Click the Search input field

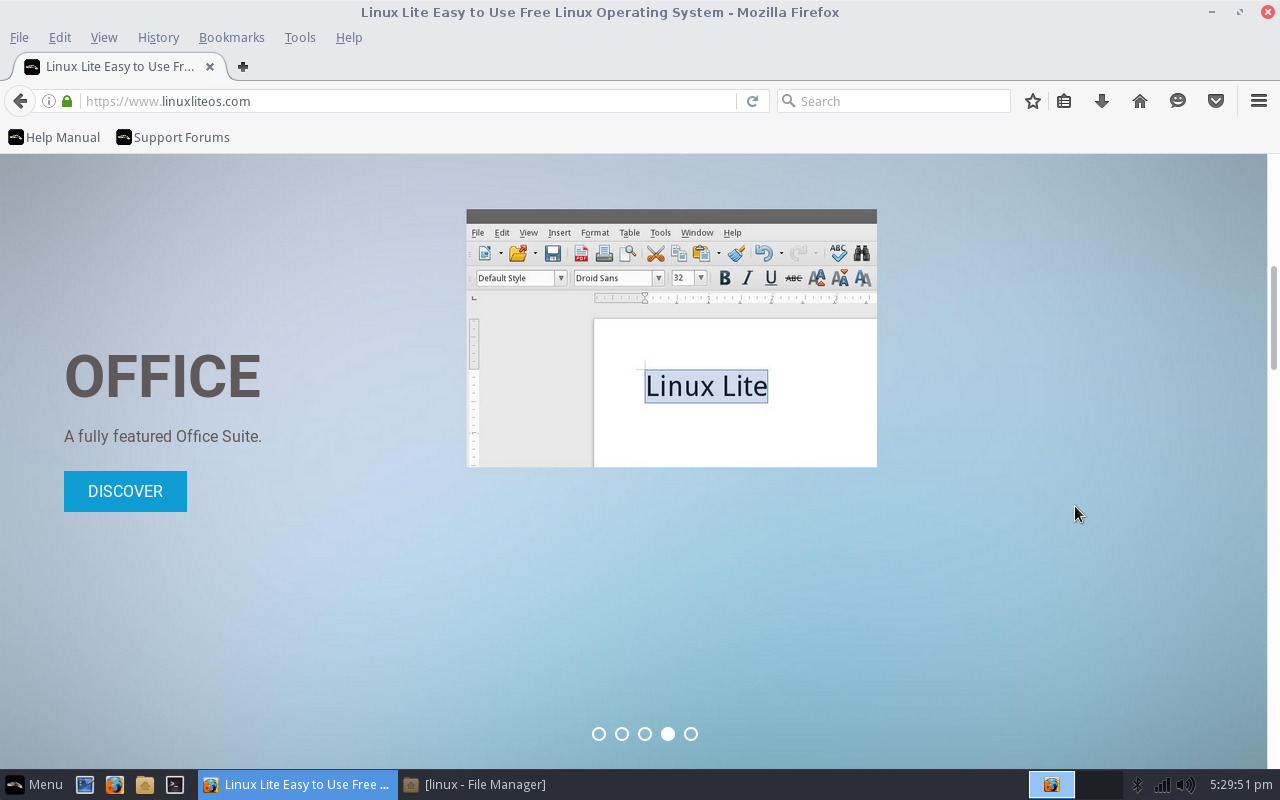(x=894, y=101)
